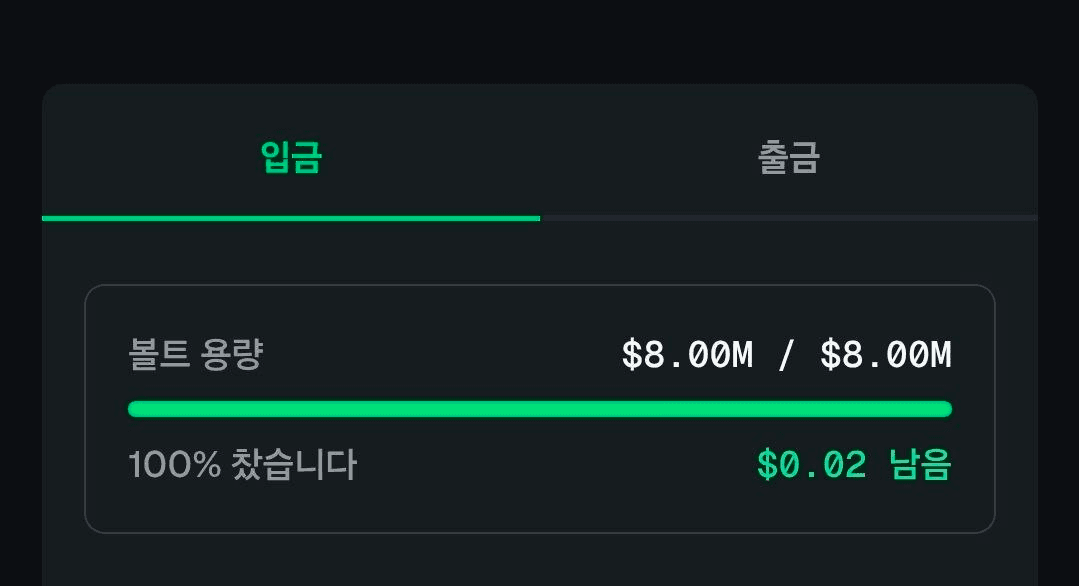
Task: Click the 용량 word in the card title
Action: point(232,355)
